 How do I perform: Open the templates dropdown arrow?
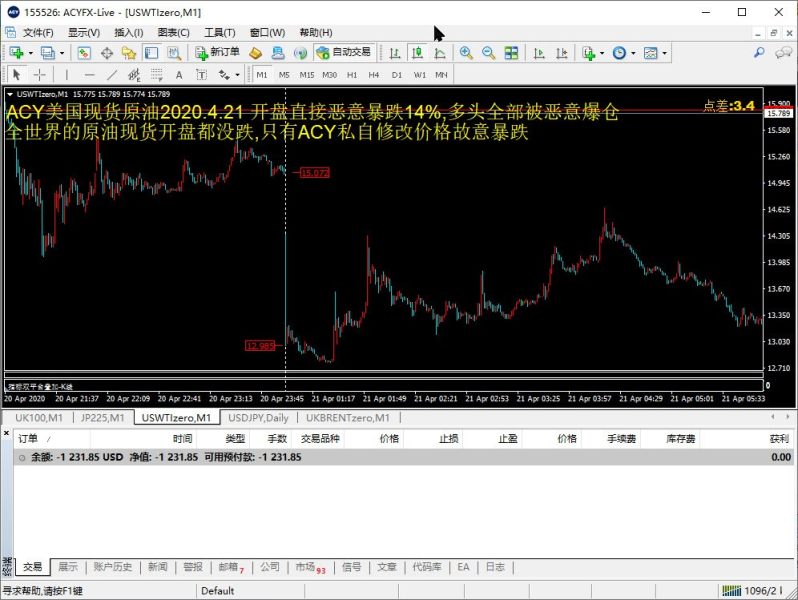pyautogui.click(x=664, y=53)
